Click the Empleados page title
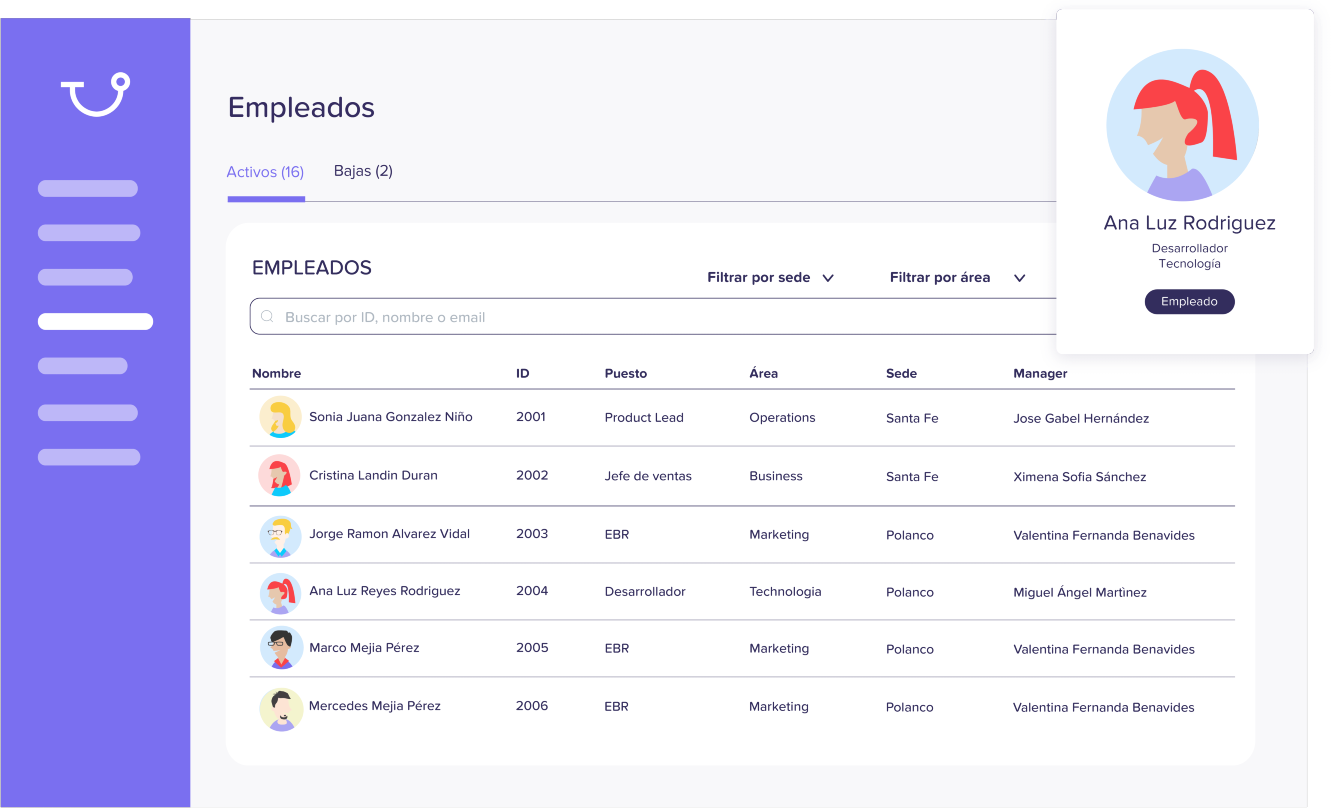This screenshot has width=1331, height=808. click(301, 108)
